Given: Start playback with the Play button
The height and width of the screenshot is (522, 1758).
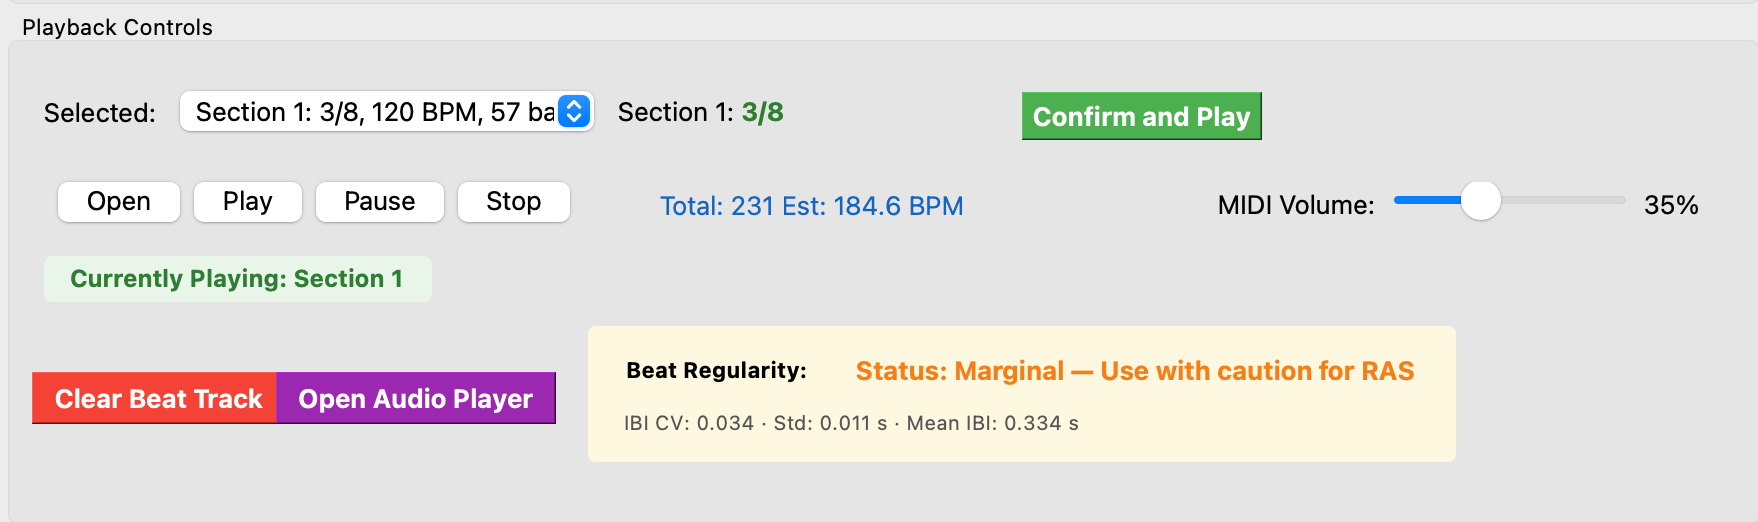Looking at the screenshot, I should point(248,202).
